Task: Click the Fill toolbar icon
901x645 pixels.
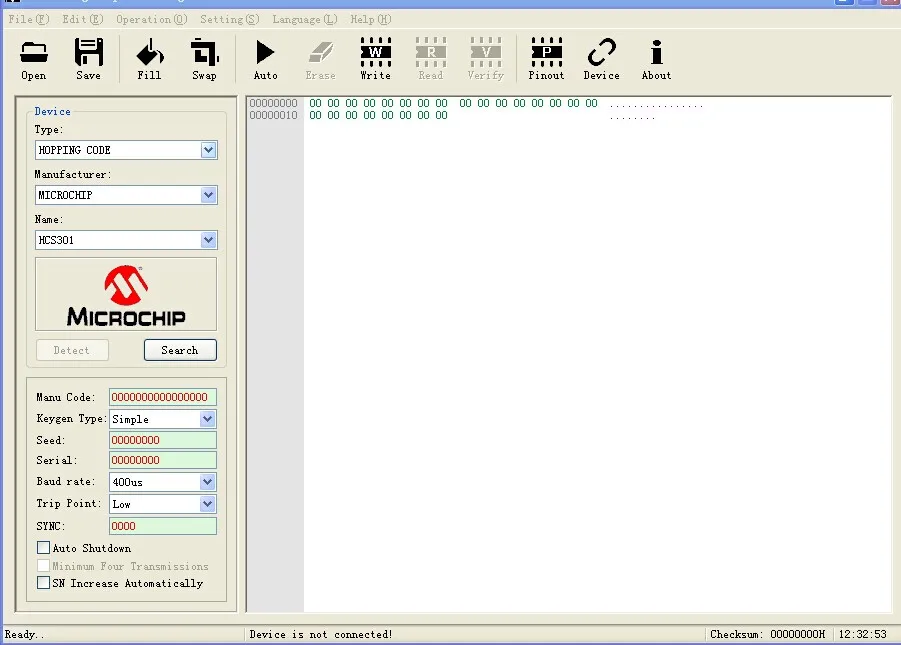Action: click(149, 58)
